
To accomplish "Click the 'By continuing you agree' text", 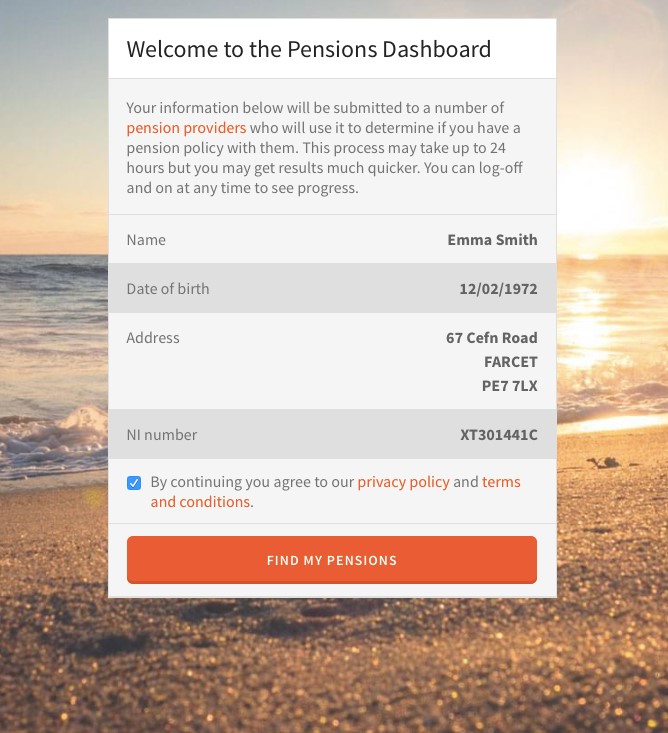I will coord(252,482).
